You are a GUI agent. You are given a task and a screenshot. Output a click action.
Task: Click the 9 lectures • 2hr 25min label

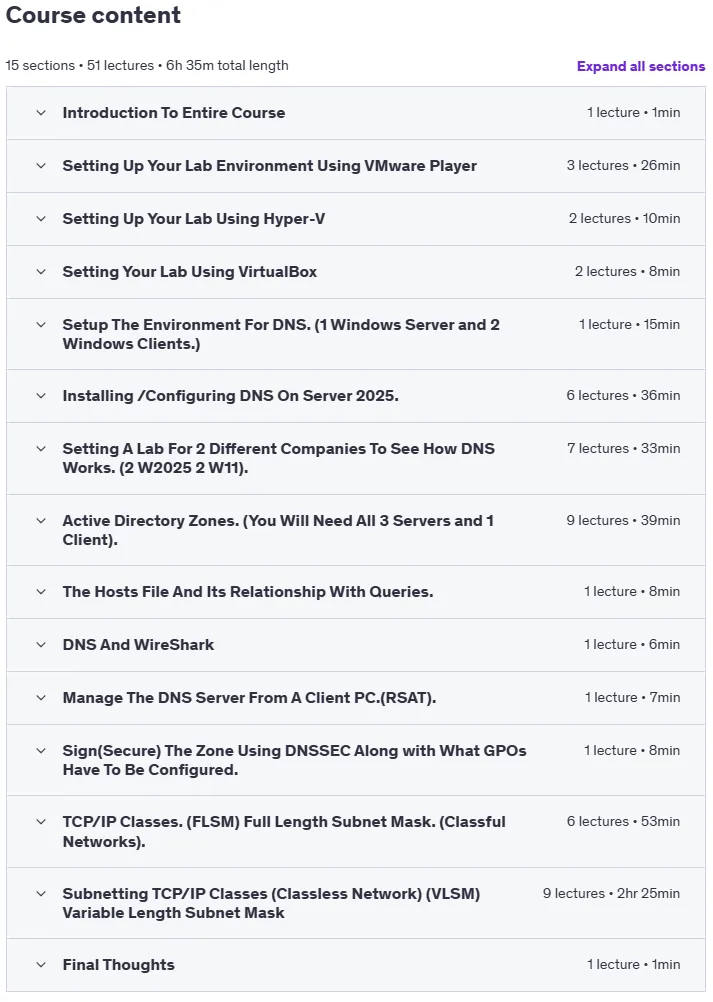pyautogui.click(x=611, y=893)
